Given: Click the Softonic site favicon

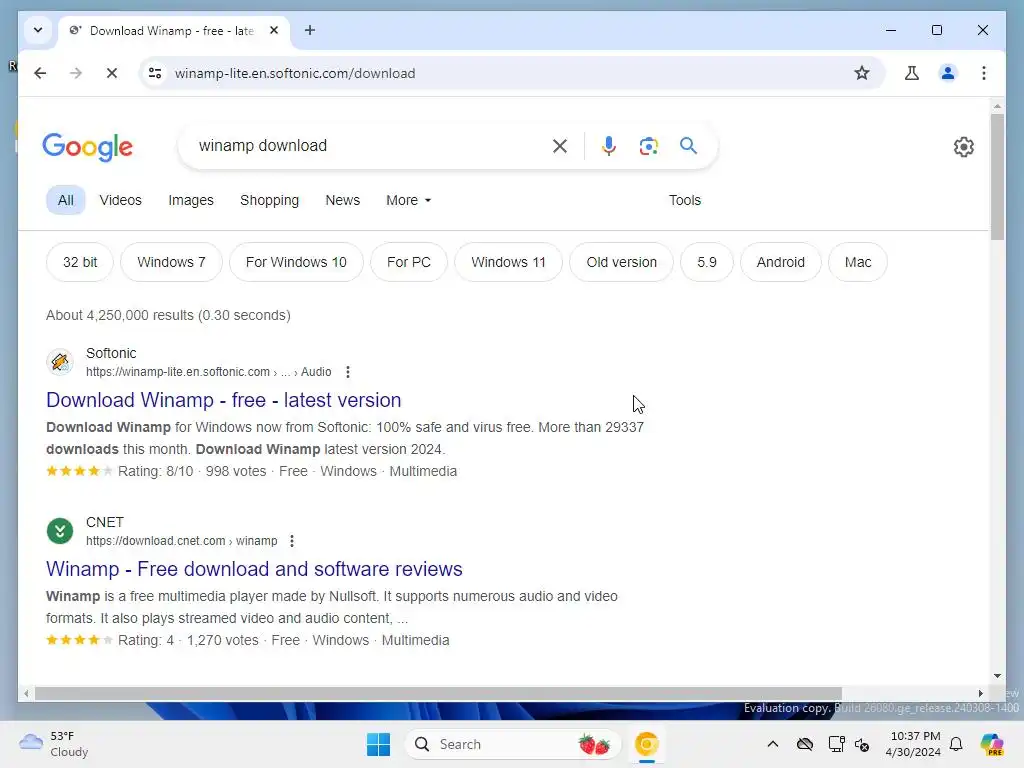Looking at the screenshot, I should click(x=60, y=362).
